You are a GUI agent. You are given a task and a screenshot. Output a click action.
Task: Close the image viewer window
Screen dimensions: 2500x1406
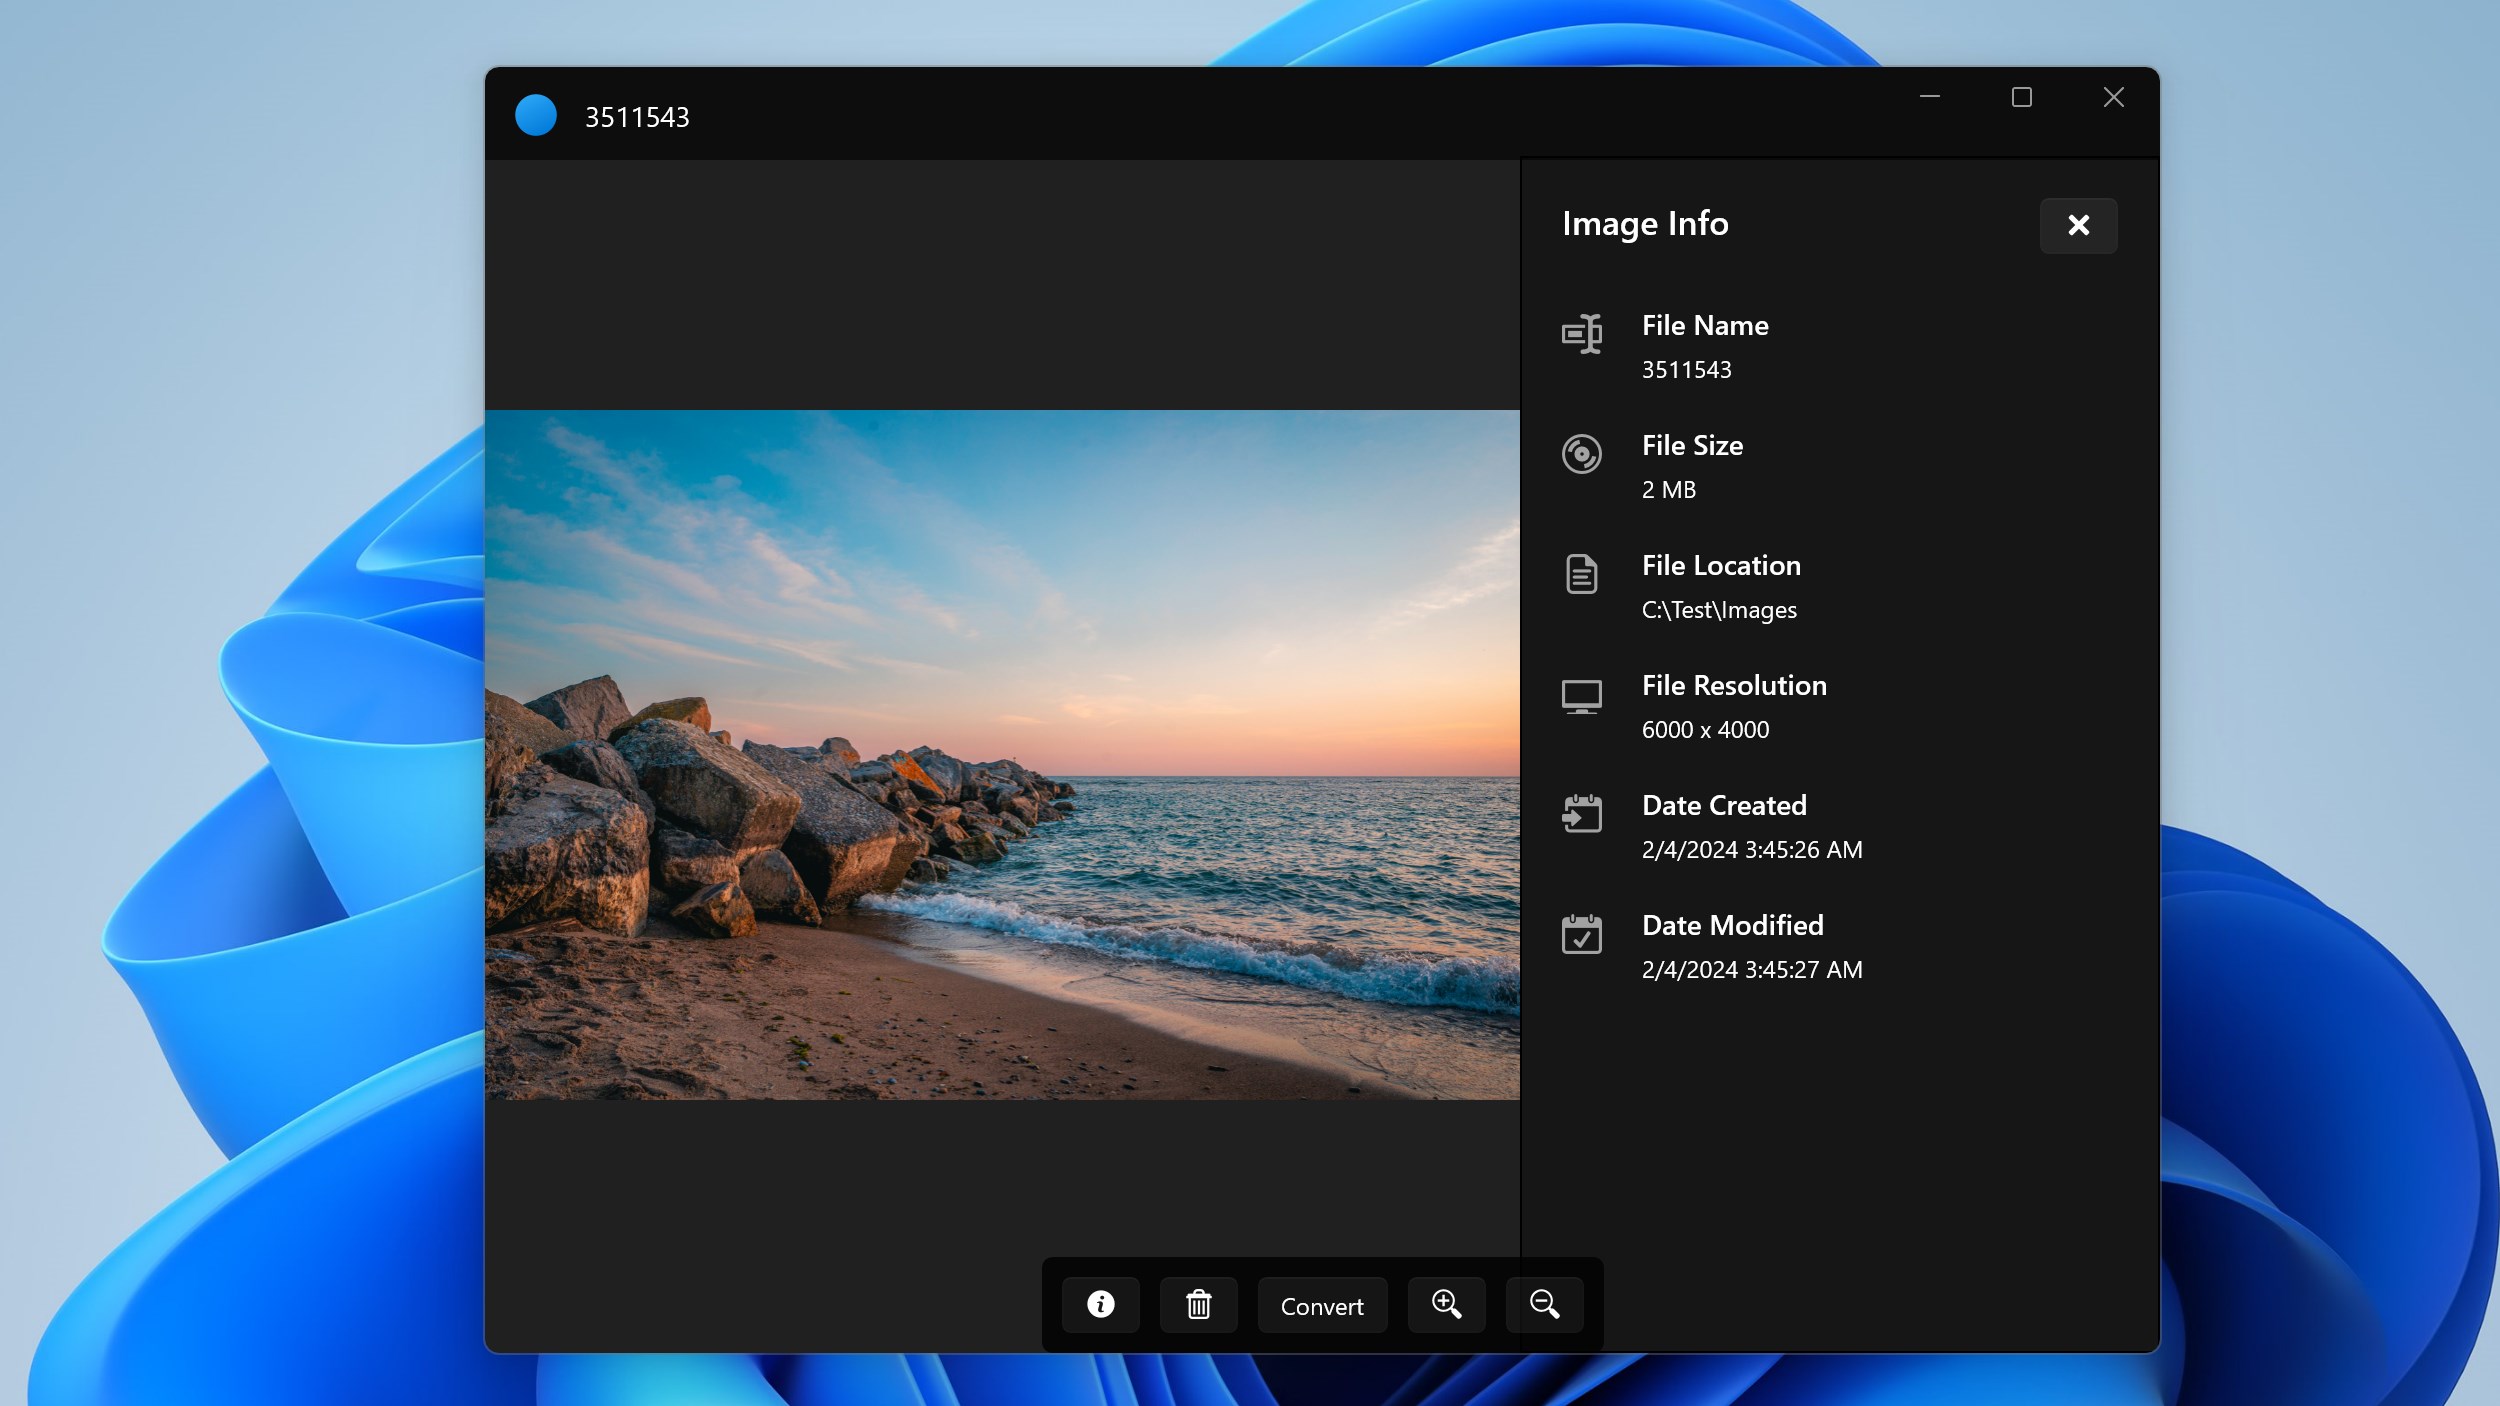2113,97
